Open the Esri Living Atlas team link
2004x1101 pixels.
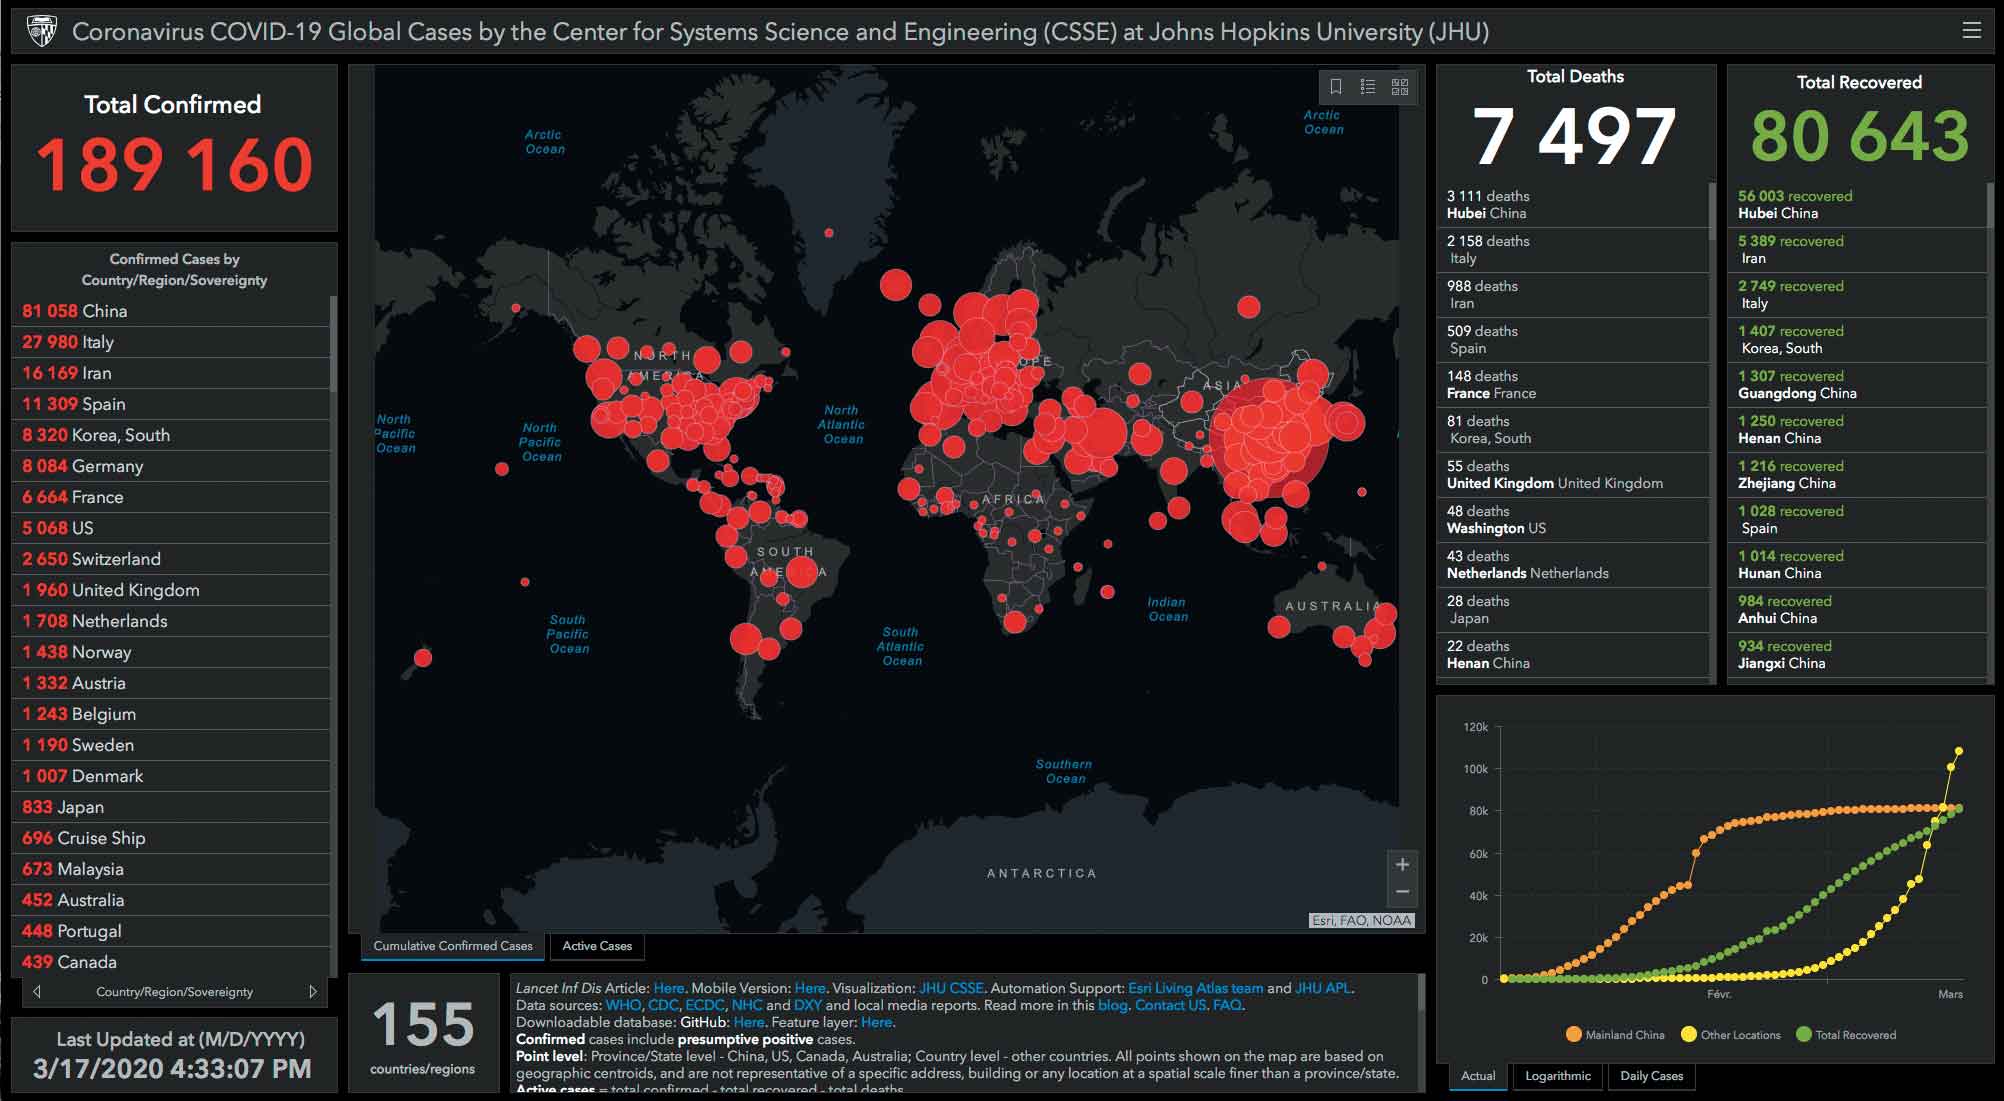pos(1196,988)
